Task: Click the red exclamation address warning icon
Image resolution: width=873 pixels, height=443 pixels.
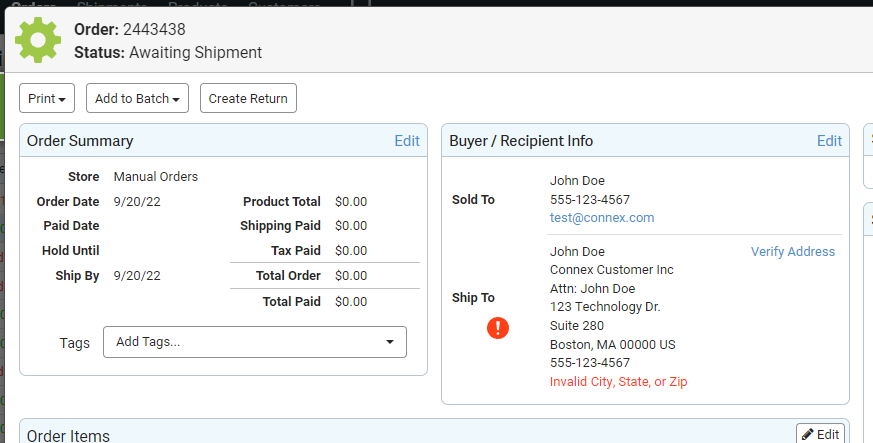Action: coord(498,328)
